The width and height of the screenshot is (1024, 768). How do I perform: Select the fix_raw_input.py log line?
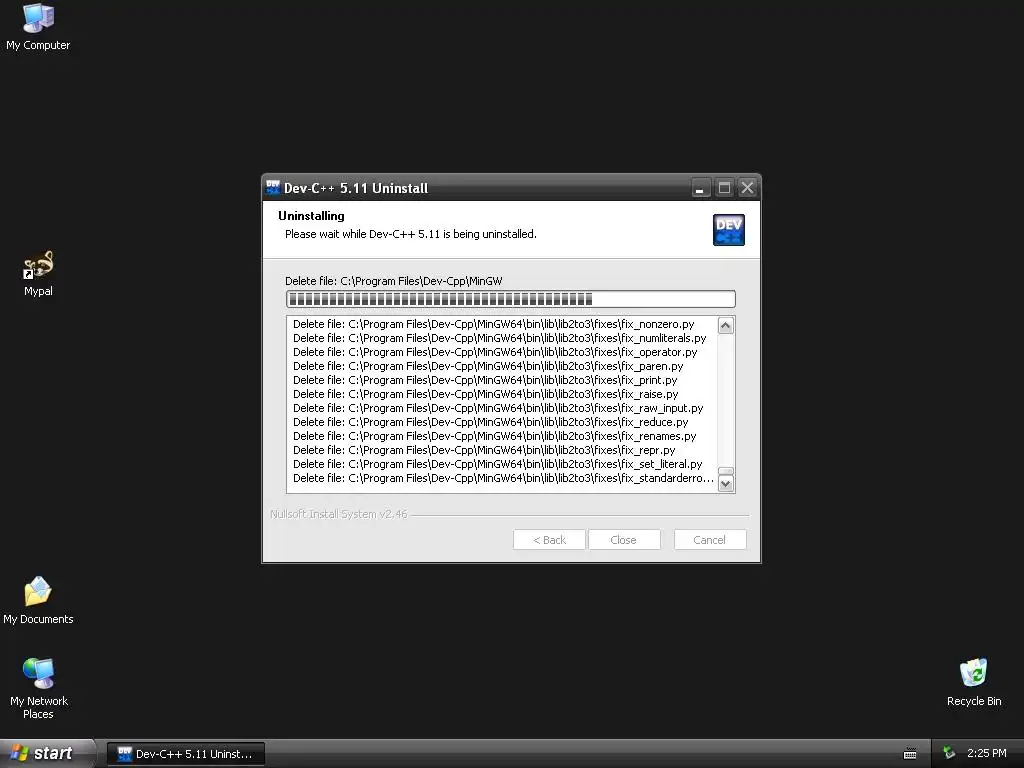[498, 408]
